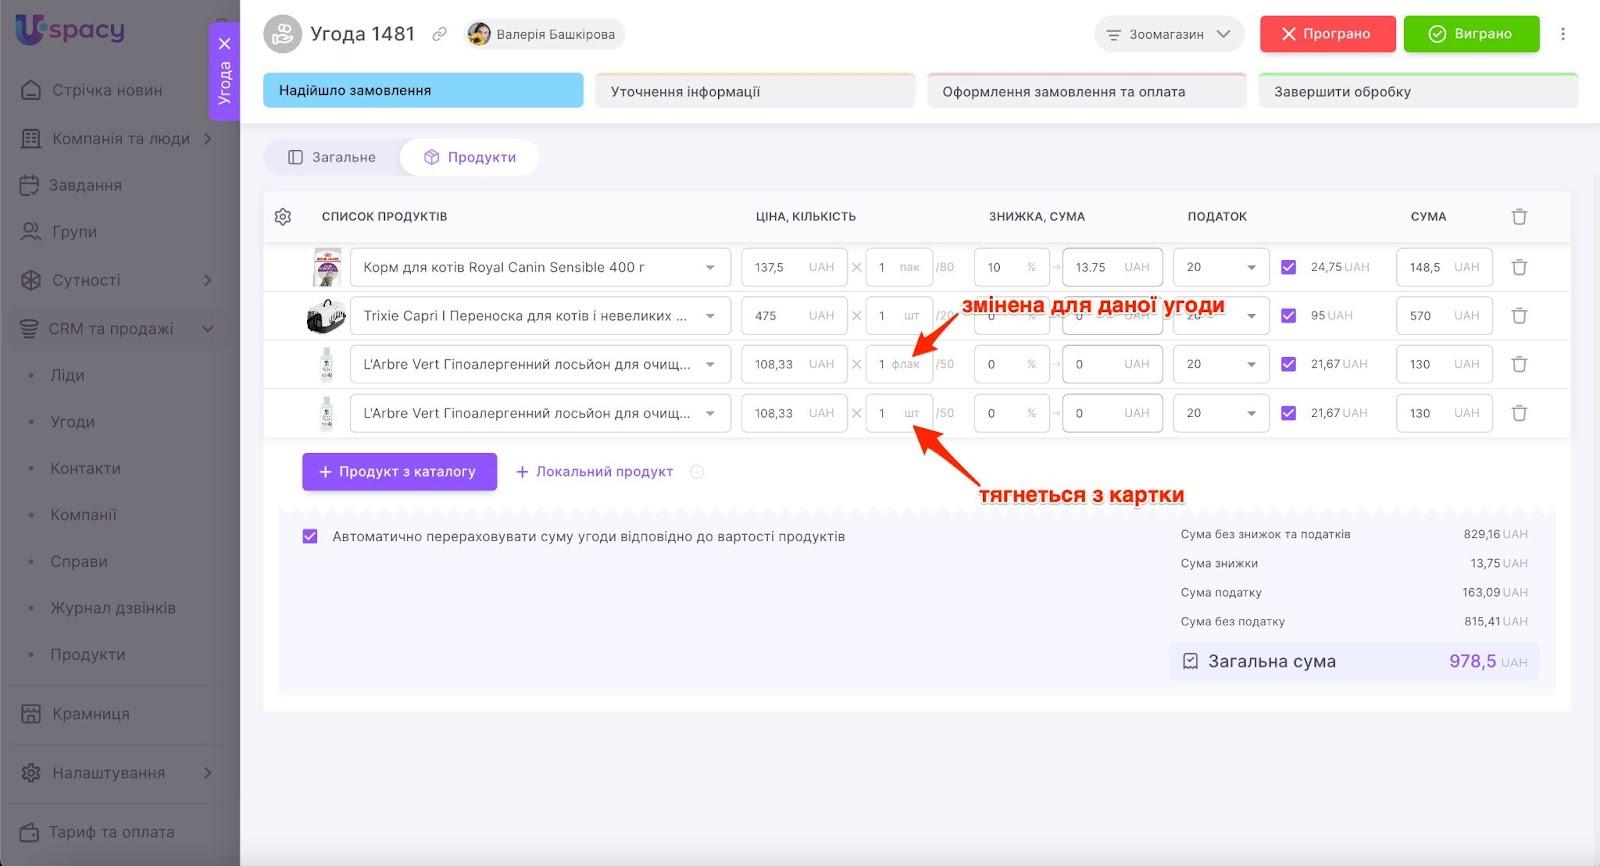Add a Локальний продукт
This screenshot has height=866, width=1600.
click(x=594, y=472)
